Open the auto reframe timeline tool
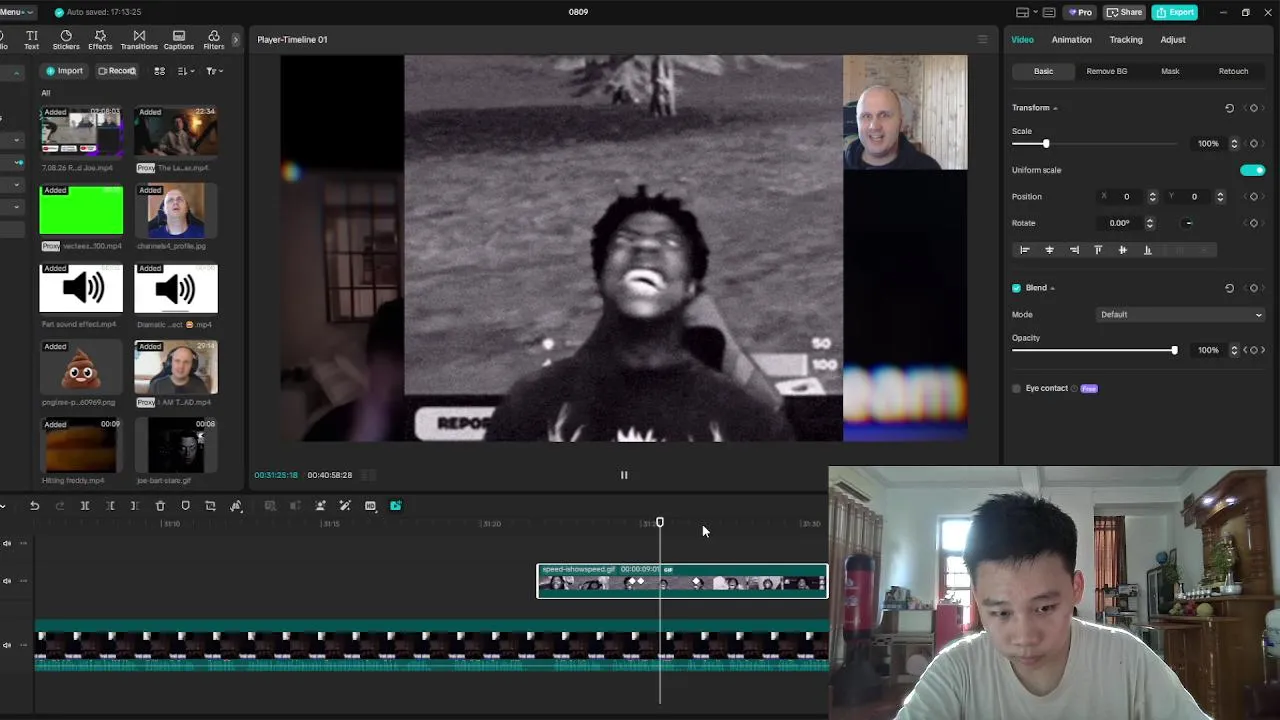This screenshot has height=720, width=1280. tap(236, 506)
